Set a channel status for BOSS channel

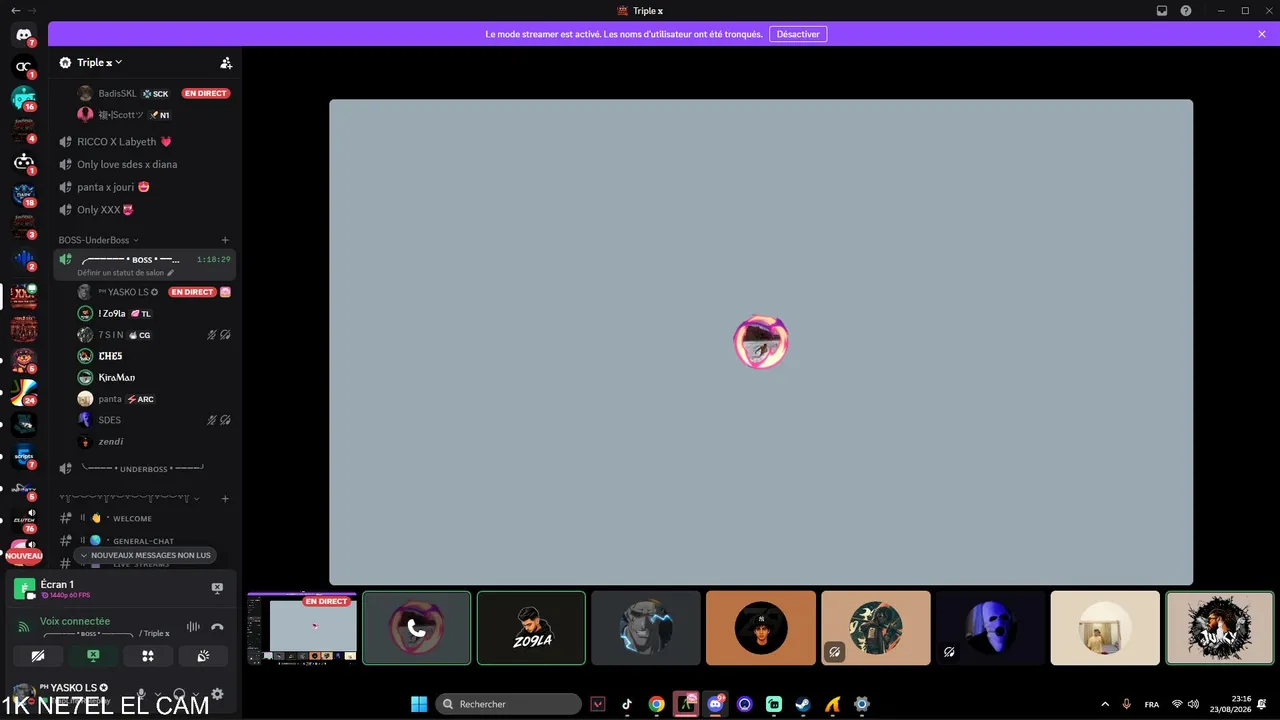point(125,273)
